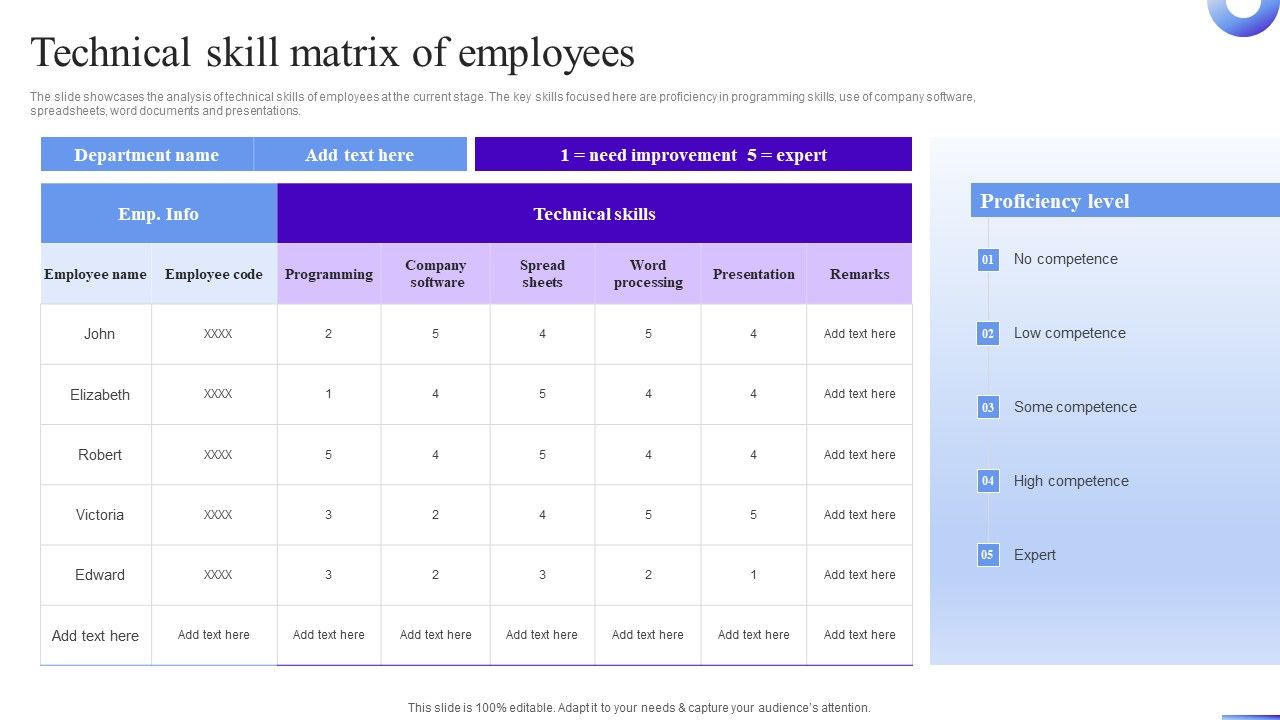
Task: Click the 02 proficiency number badge
Action: coord(988,334)
